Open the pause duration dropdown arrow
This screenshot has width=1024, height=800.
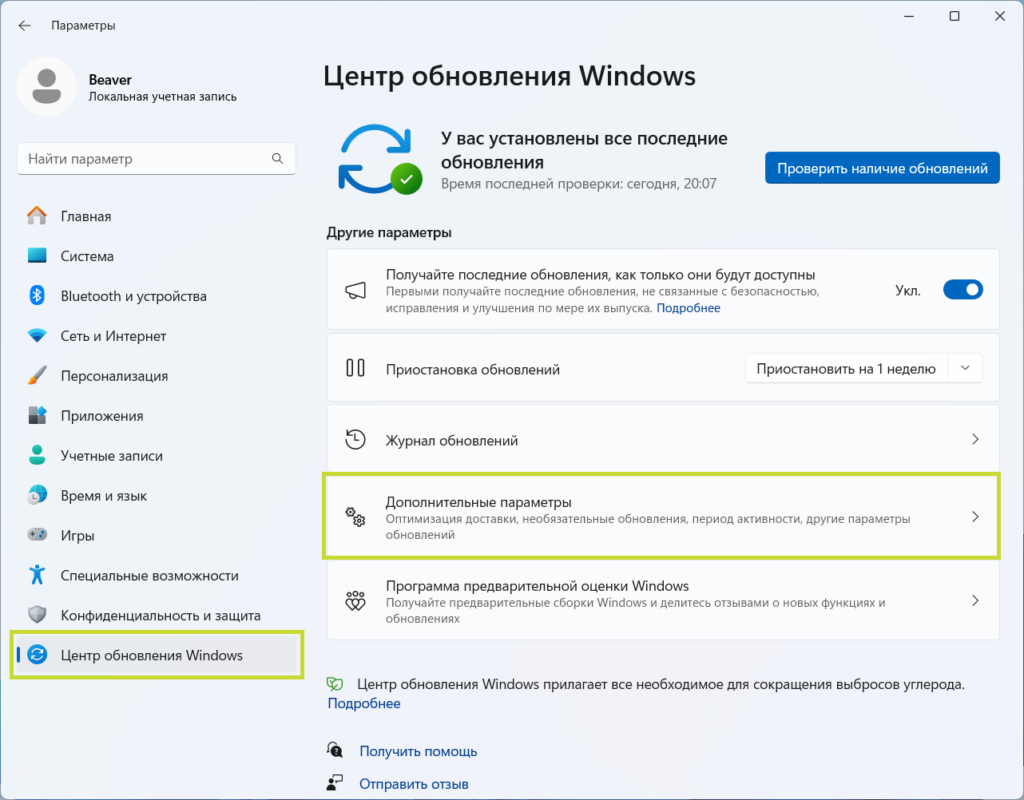965,368
